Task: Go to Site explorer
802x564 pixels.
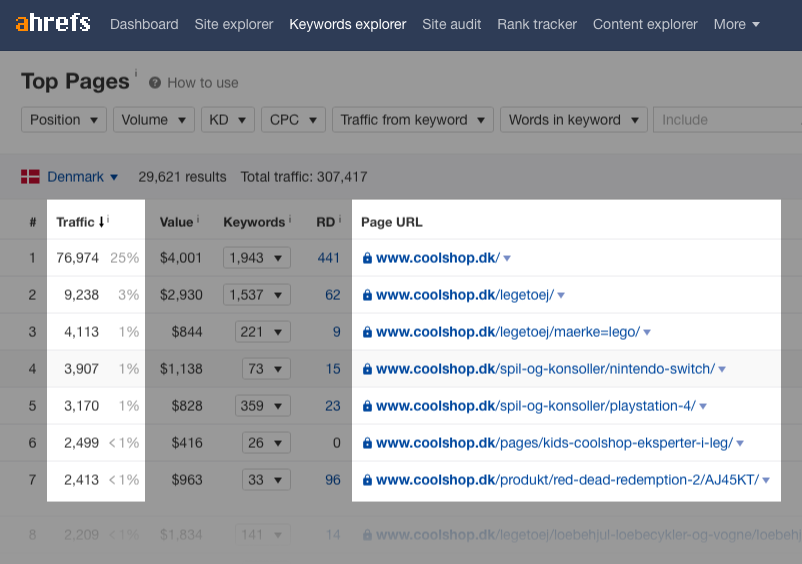Action: [x=234, y=24]
